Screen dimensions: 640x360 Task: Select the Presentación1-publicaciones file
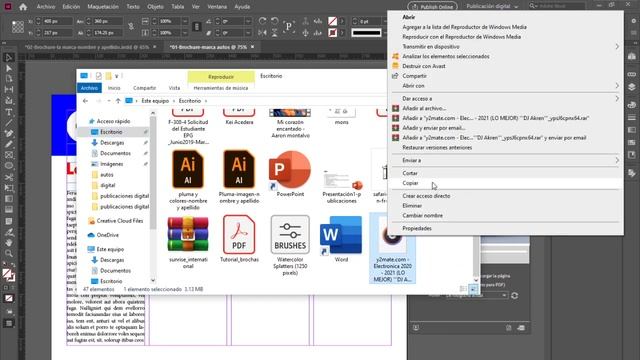342,186
